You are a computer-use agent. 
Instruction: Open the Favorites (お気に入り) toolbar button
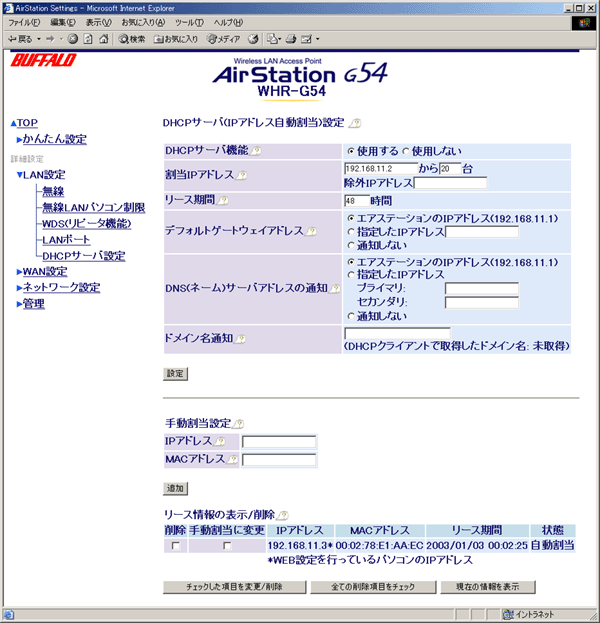tap(176, 39)
